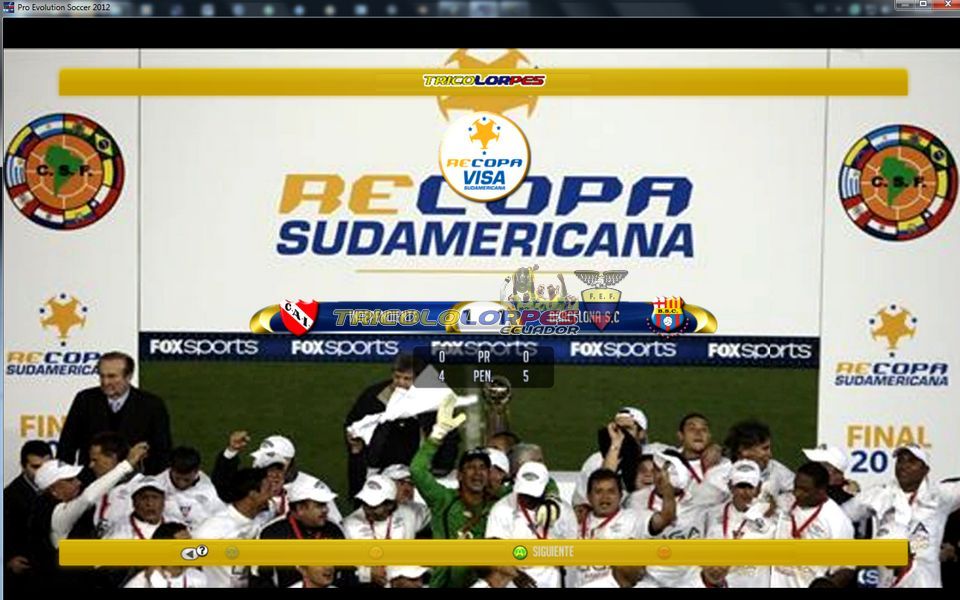Click the Barcelona S.C. team crest
Screen dimensions: 960x600
coord(667,316)
